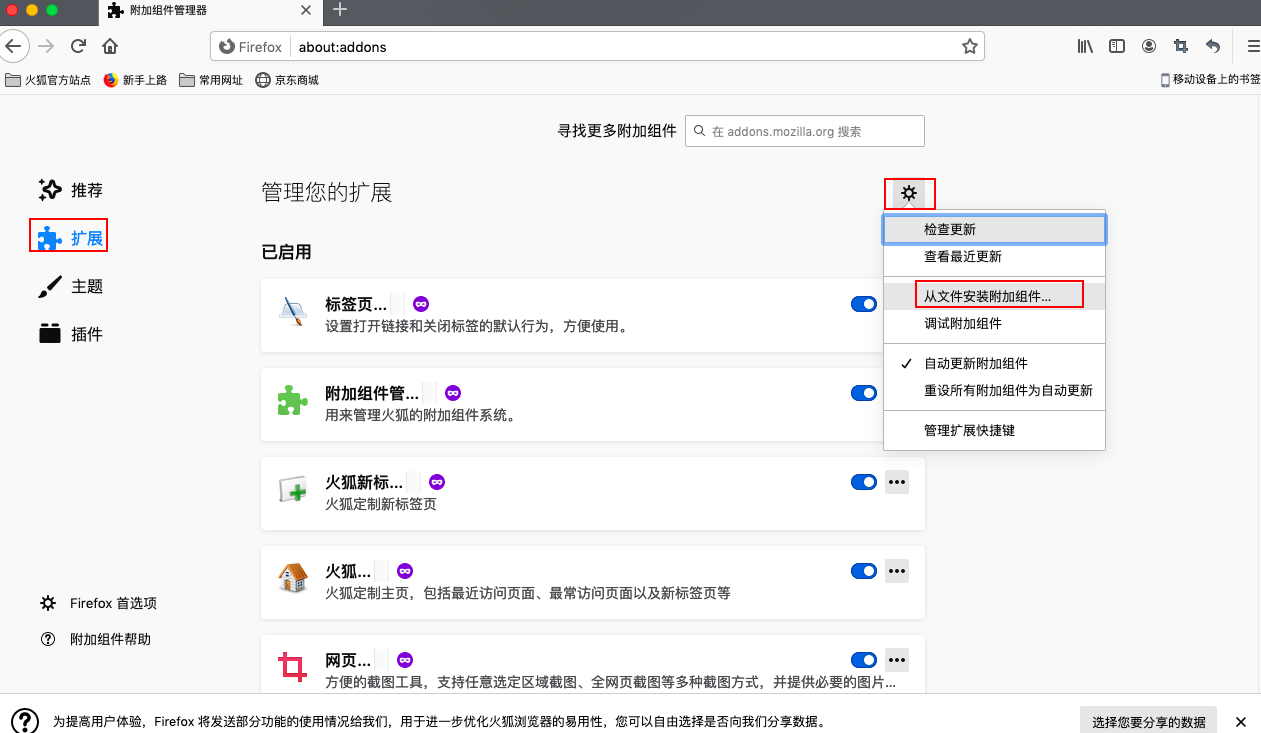Screen dimensions: 1261x733
Task: Switch off the 火狐定制主页 extension toggle
Action: [x=863, y=571]
